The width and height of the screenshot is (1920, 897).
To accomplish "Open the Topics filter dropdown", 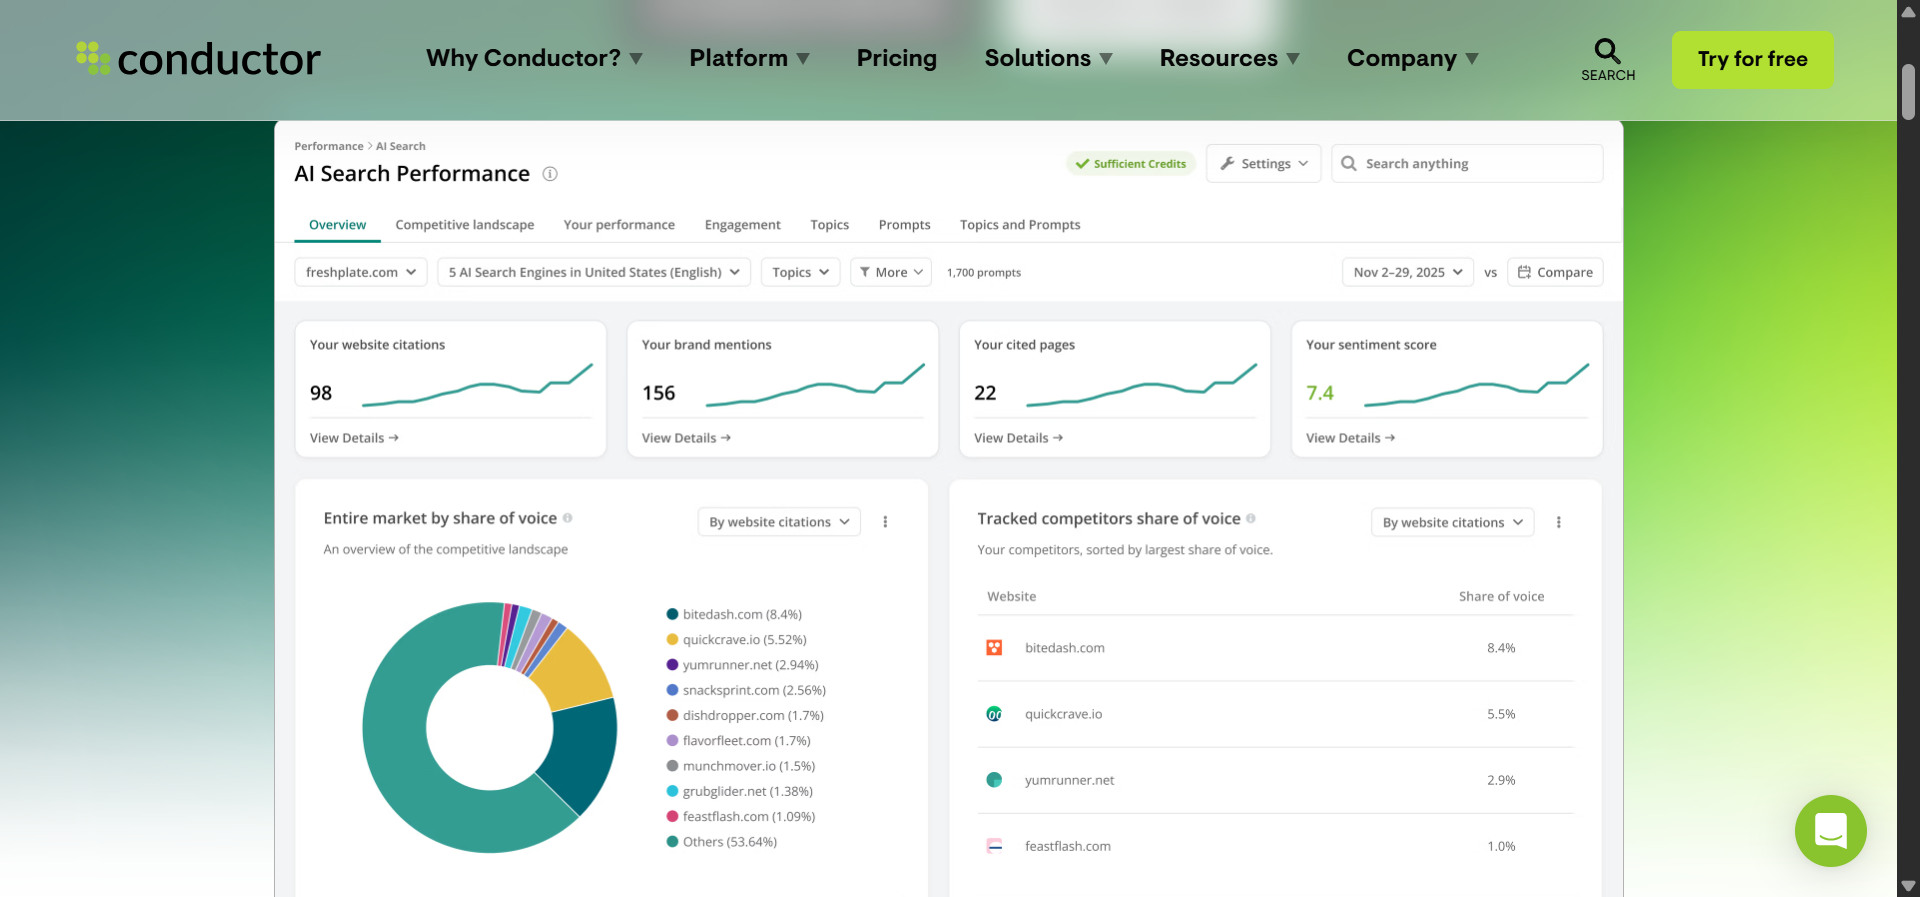I will pyautogui.click(x=801, y=272).
